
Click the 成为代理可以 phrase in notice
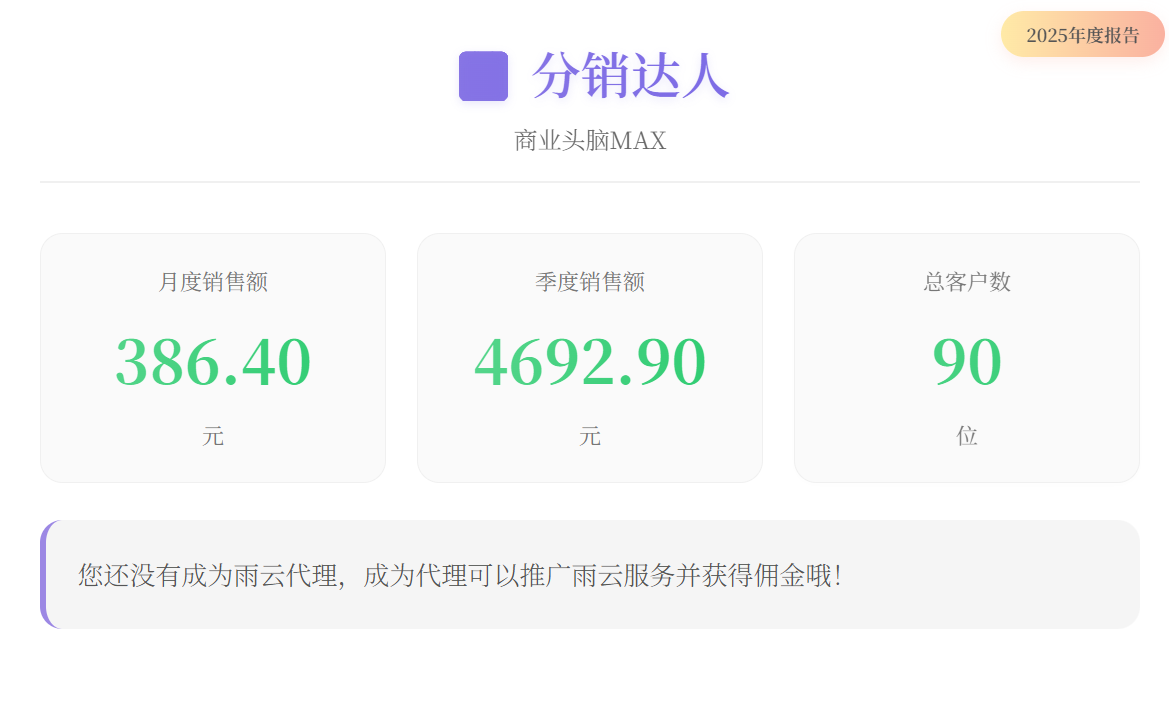coord(440,576)
